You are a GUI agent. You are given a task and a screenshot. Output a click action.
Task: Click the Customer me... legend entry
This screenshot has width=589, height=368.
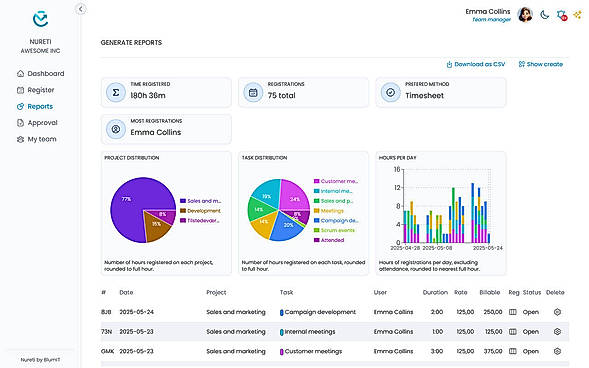point(336,181)
